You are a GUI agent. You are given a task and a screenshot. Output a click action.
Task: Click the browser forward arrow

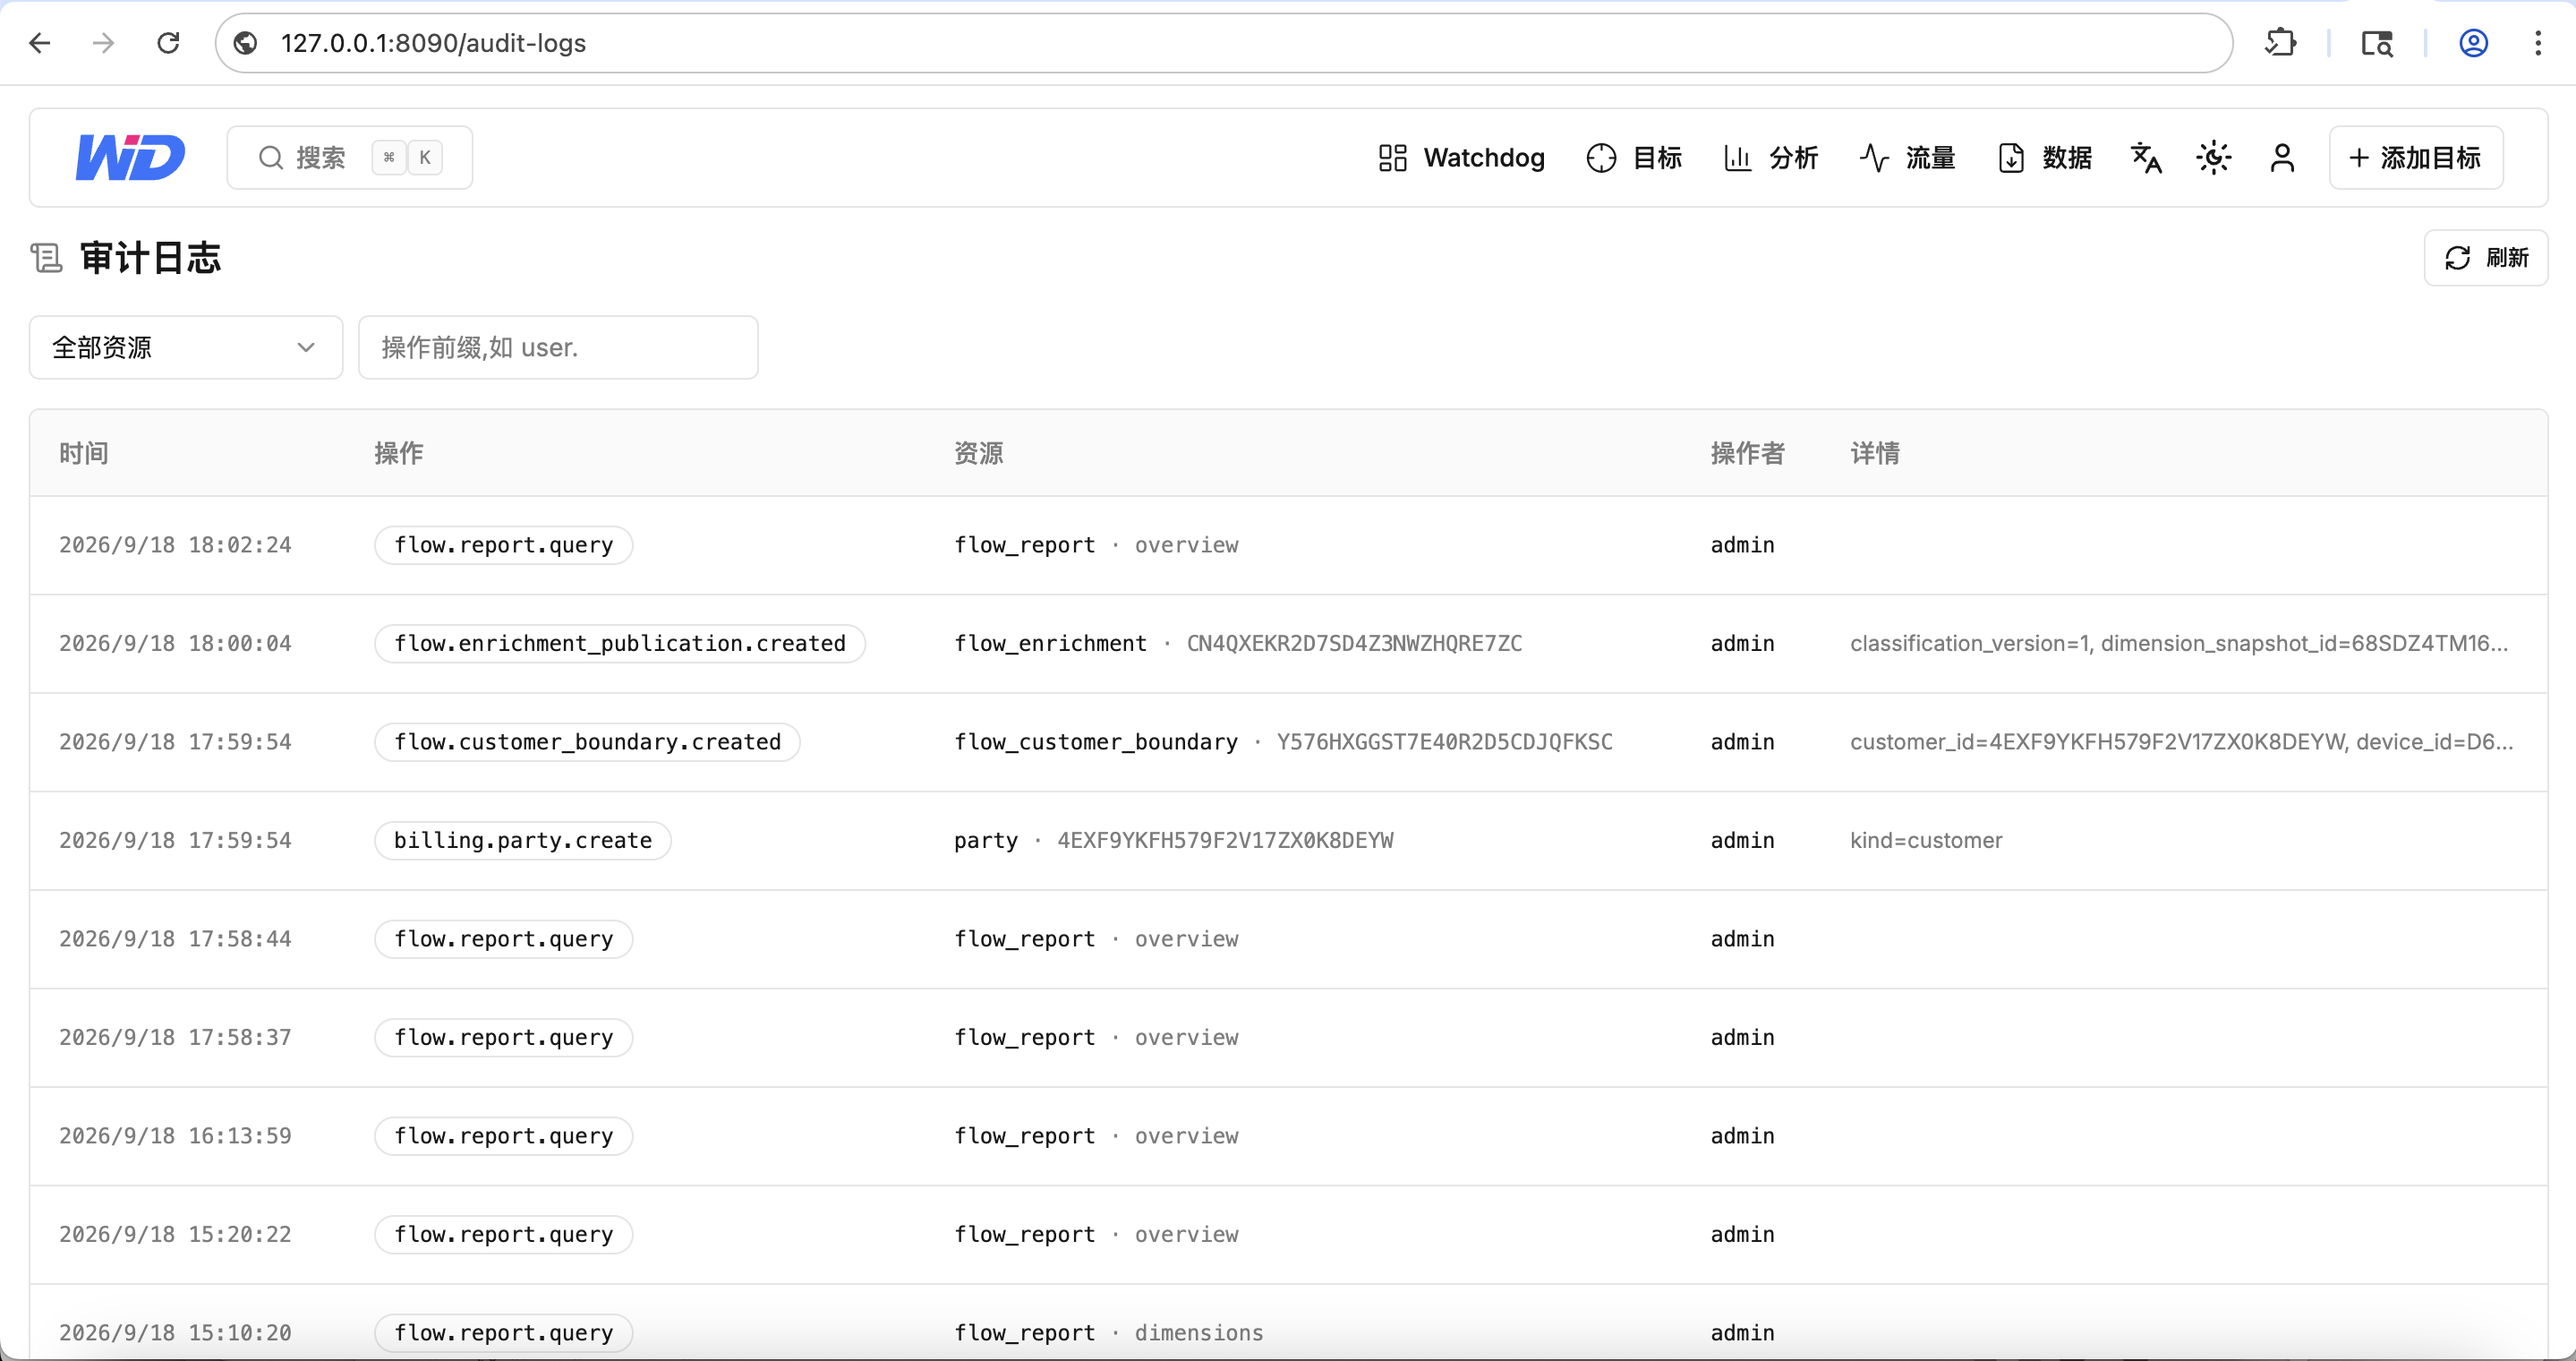103,43
